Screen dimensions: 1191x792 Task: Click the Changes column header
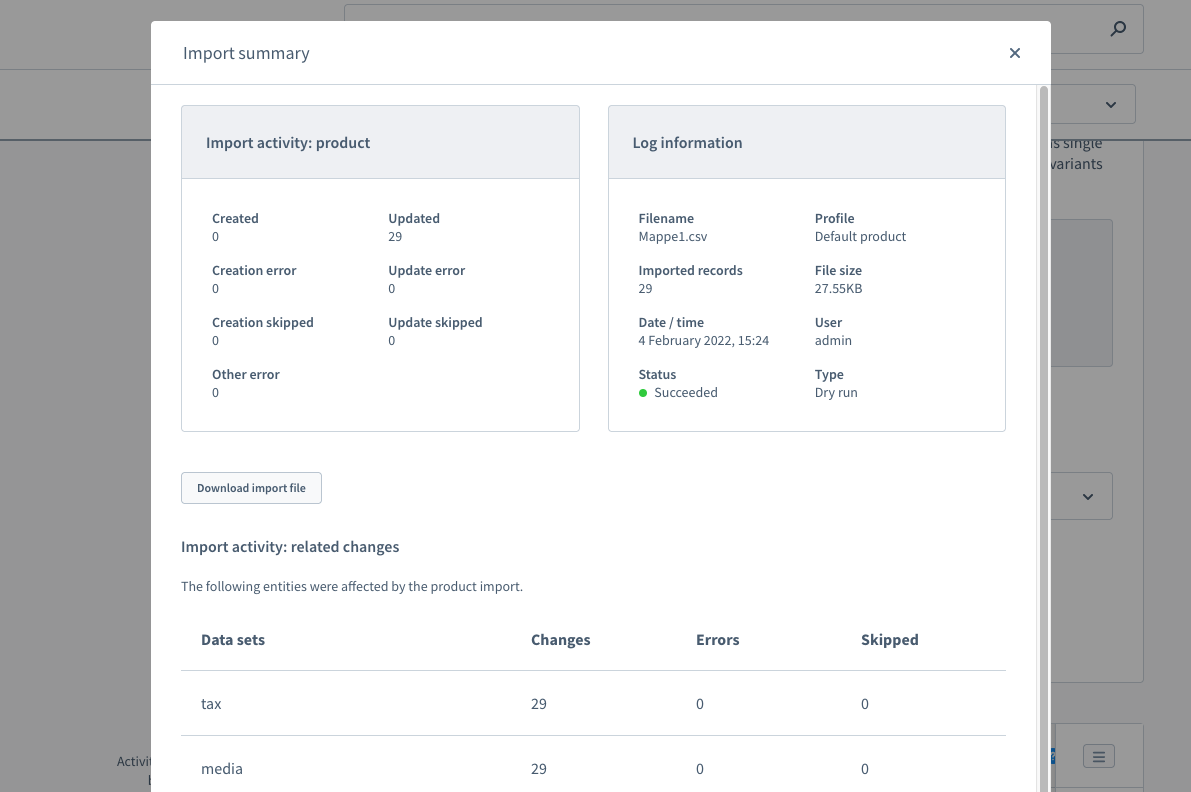pyautogui.click(x=560, y=640)
